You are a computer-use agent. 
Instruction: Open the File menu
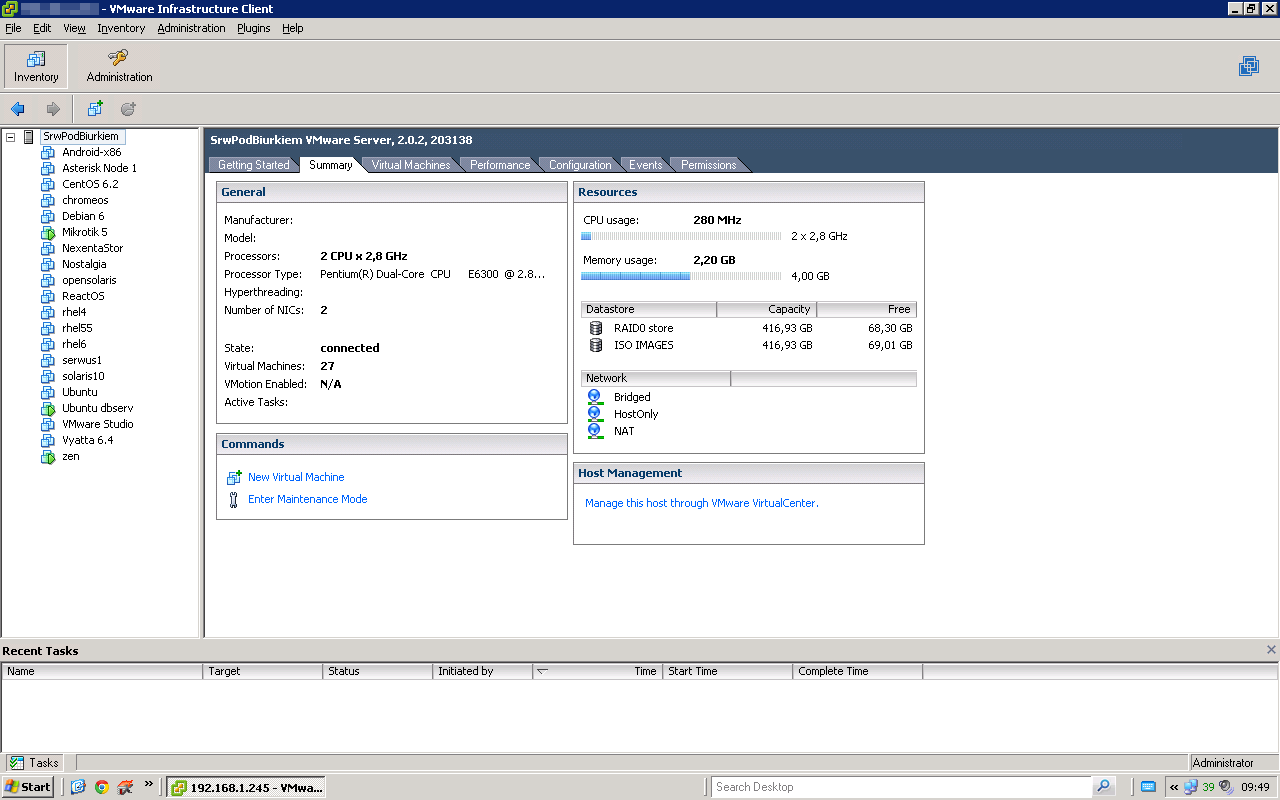point(13,28)
